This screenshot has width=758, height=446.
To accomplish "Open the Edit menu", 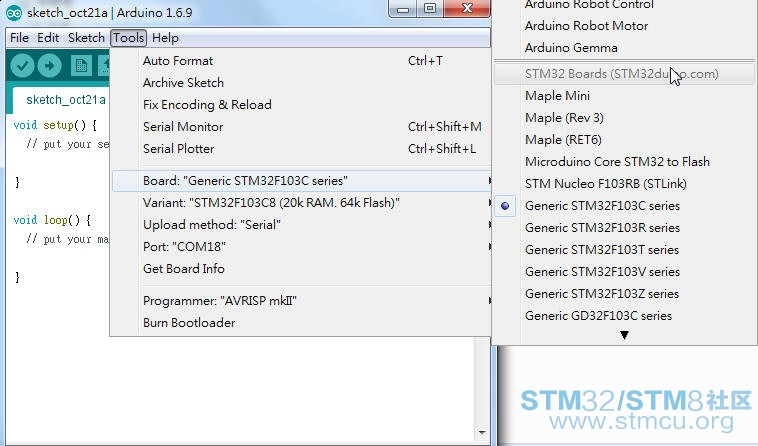I will pyautogui.click(x=48, y=38).
